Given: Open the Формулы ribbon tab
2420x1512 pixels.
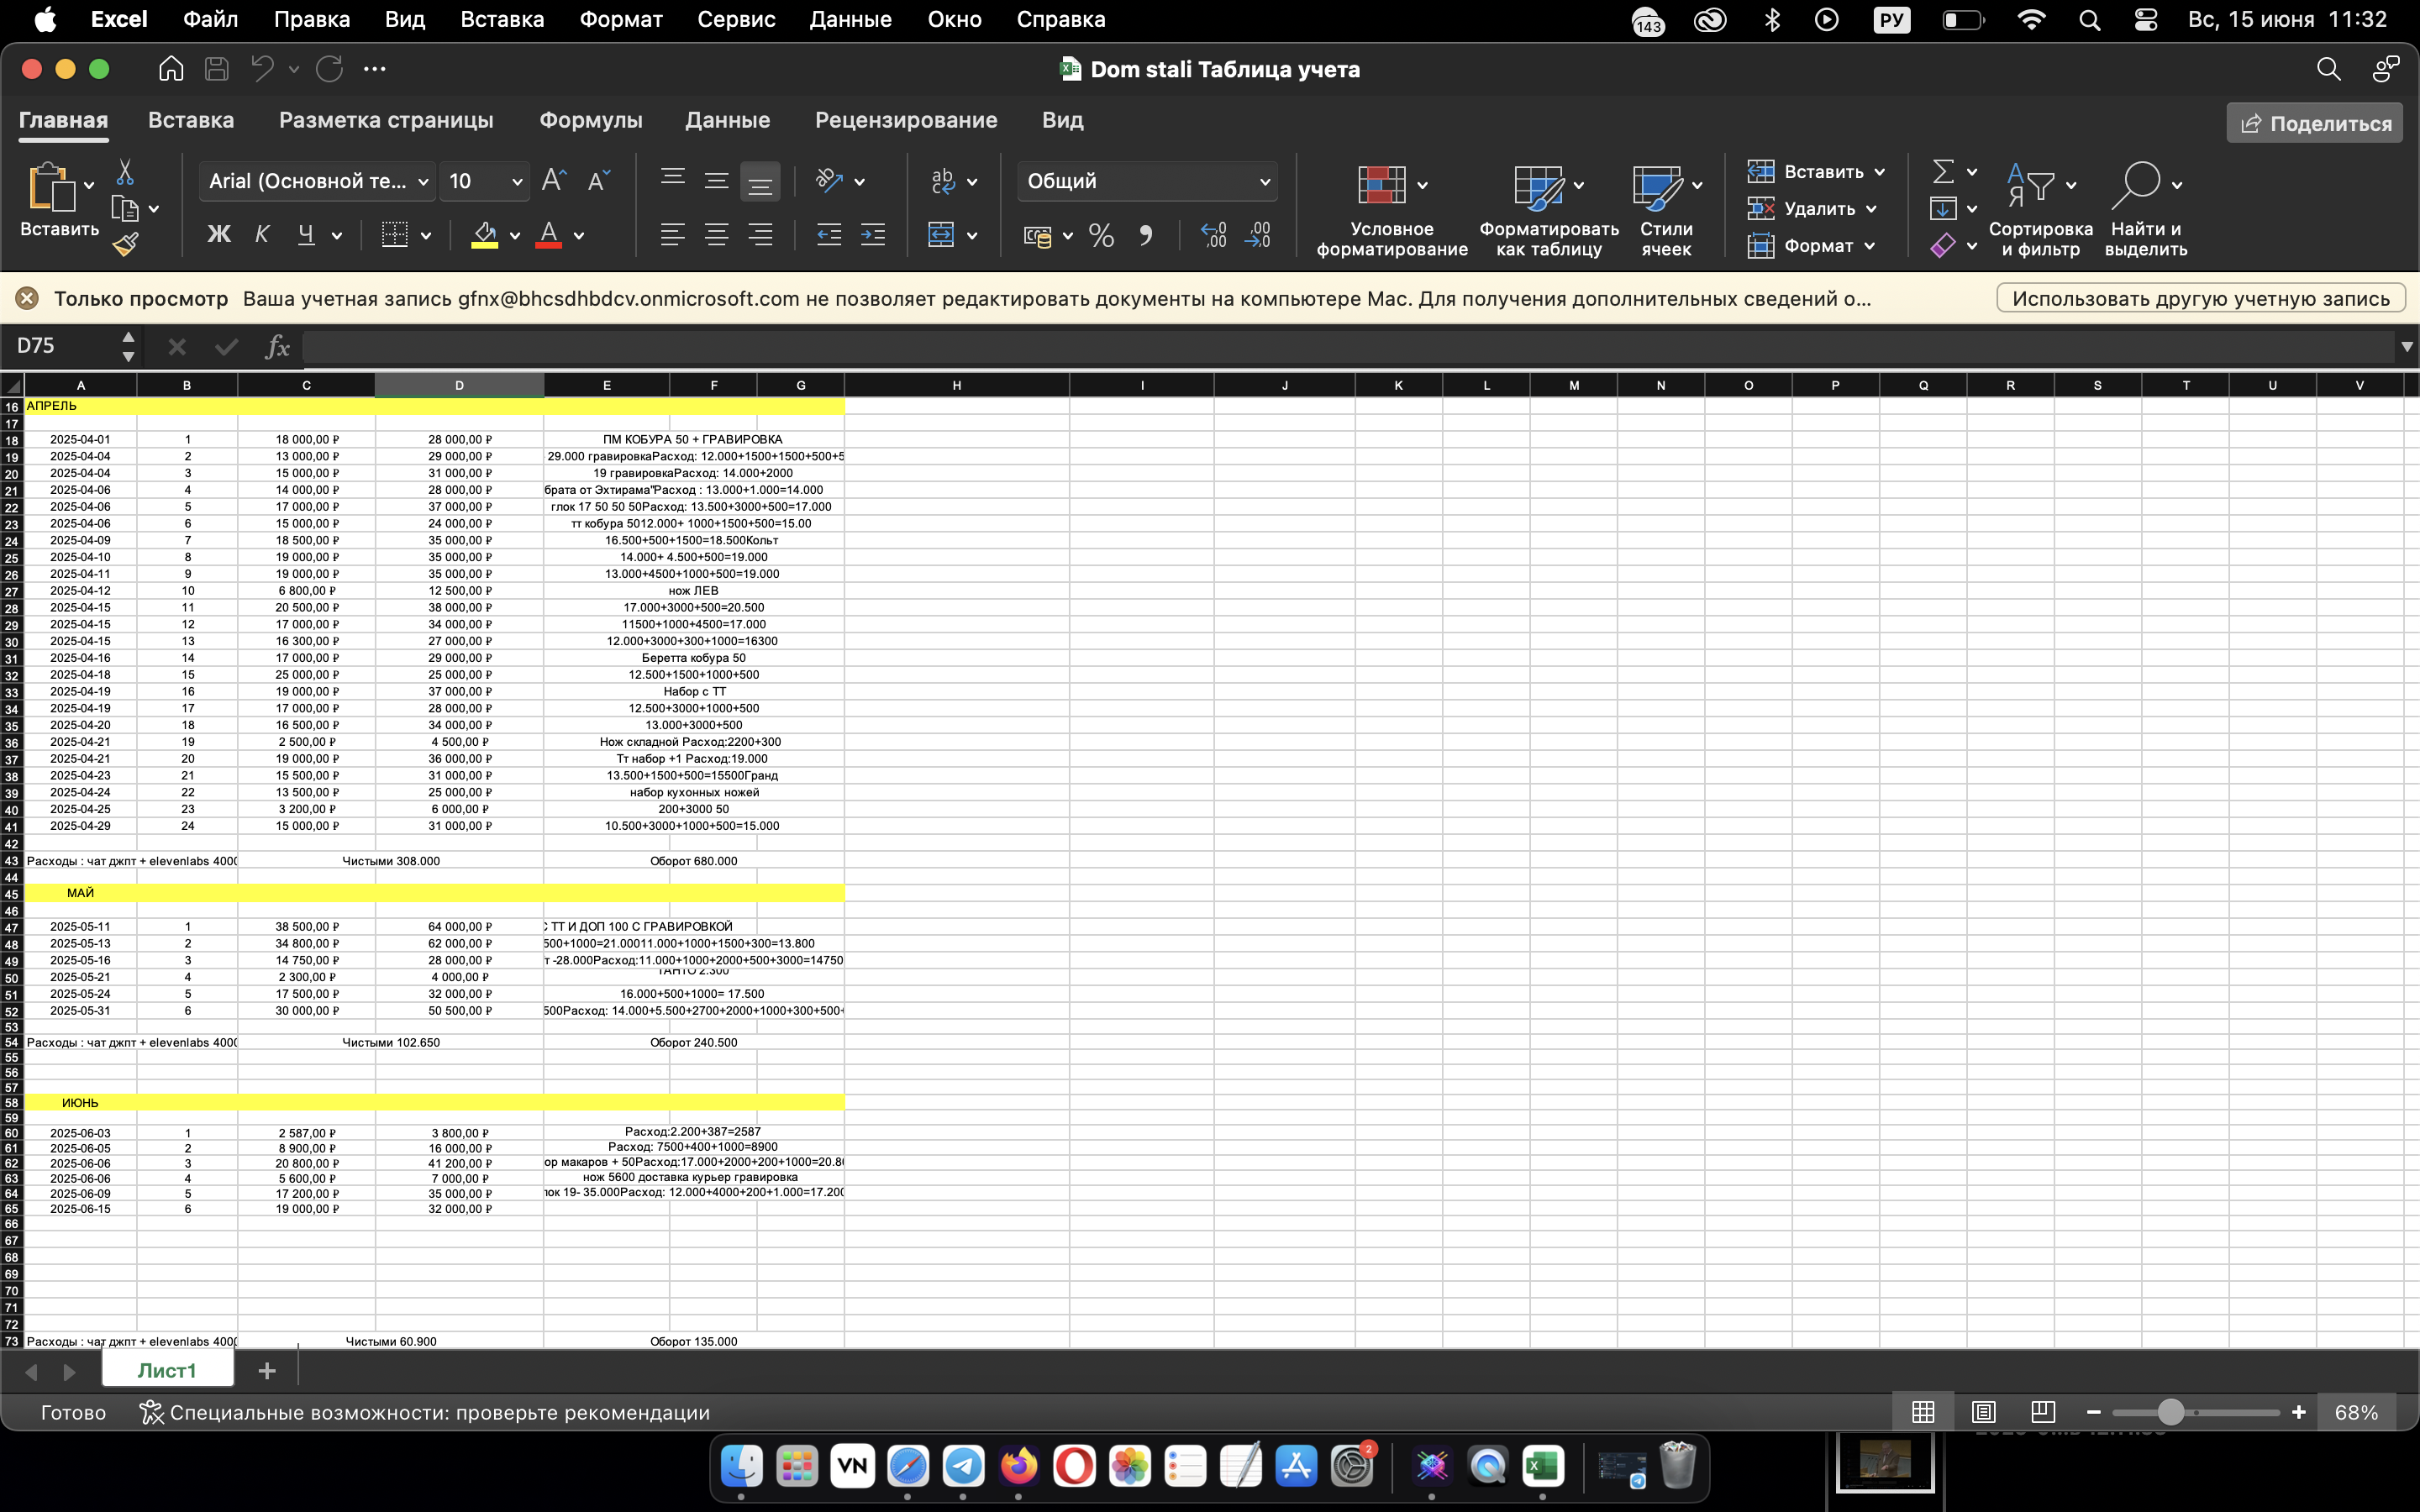Looking at the screenshot, I should pos(590,120).
